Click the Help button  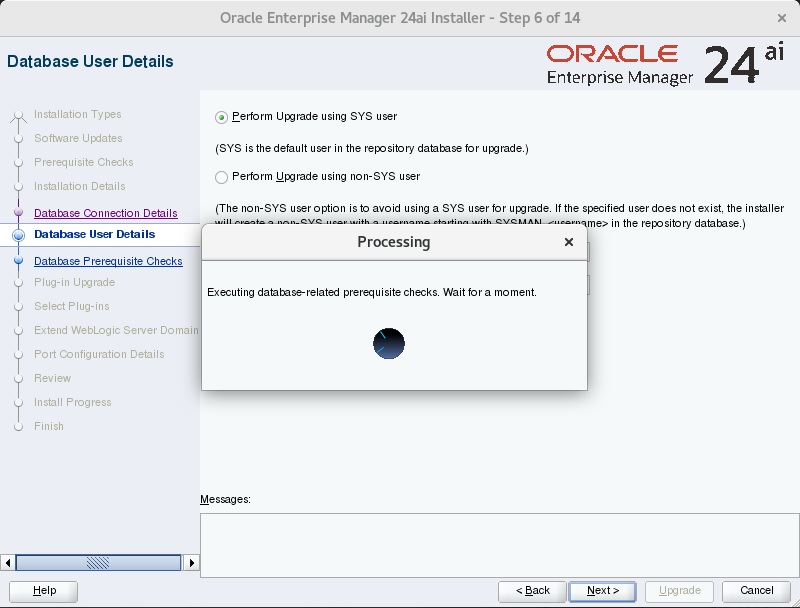coord(45,590)
